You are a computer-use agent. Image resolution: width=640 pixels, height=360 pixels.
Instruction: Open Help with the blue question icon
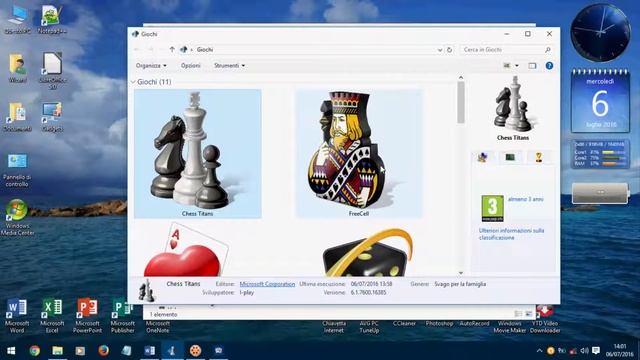[549, 65]
